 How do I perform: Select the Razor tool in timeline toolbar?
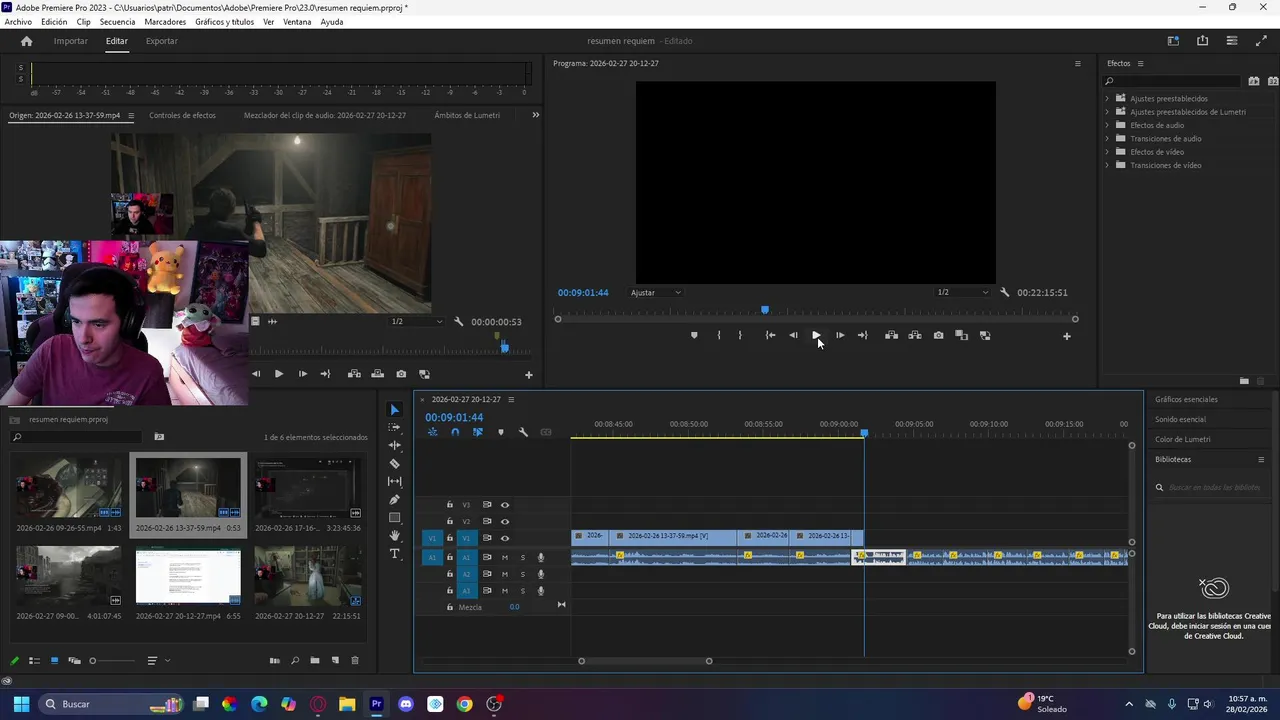[x=394, y=464]
